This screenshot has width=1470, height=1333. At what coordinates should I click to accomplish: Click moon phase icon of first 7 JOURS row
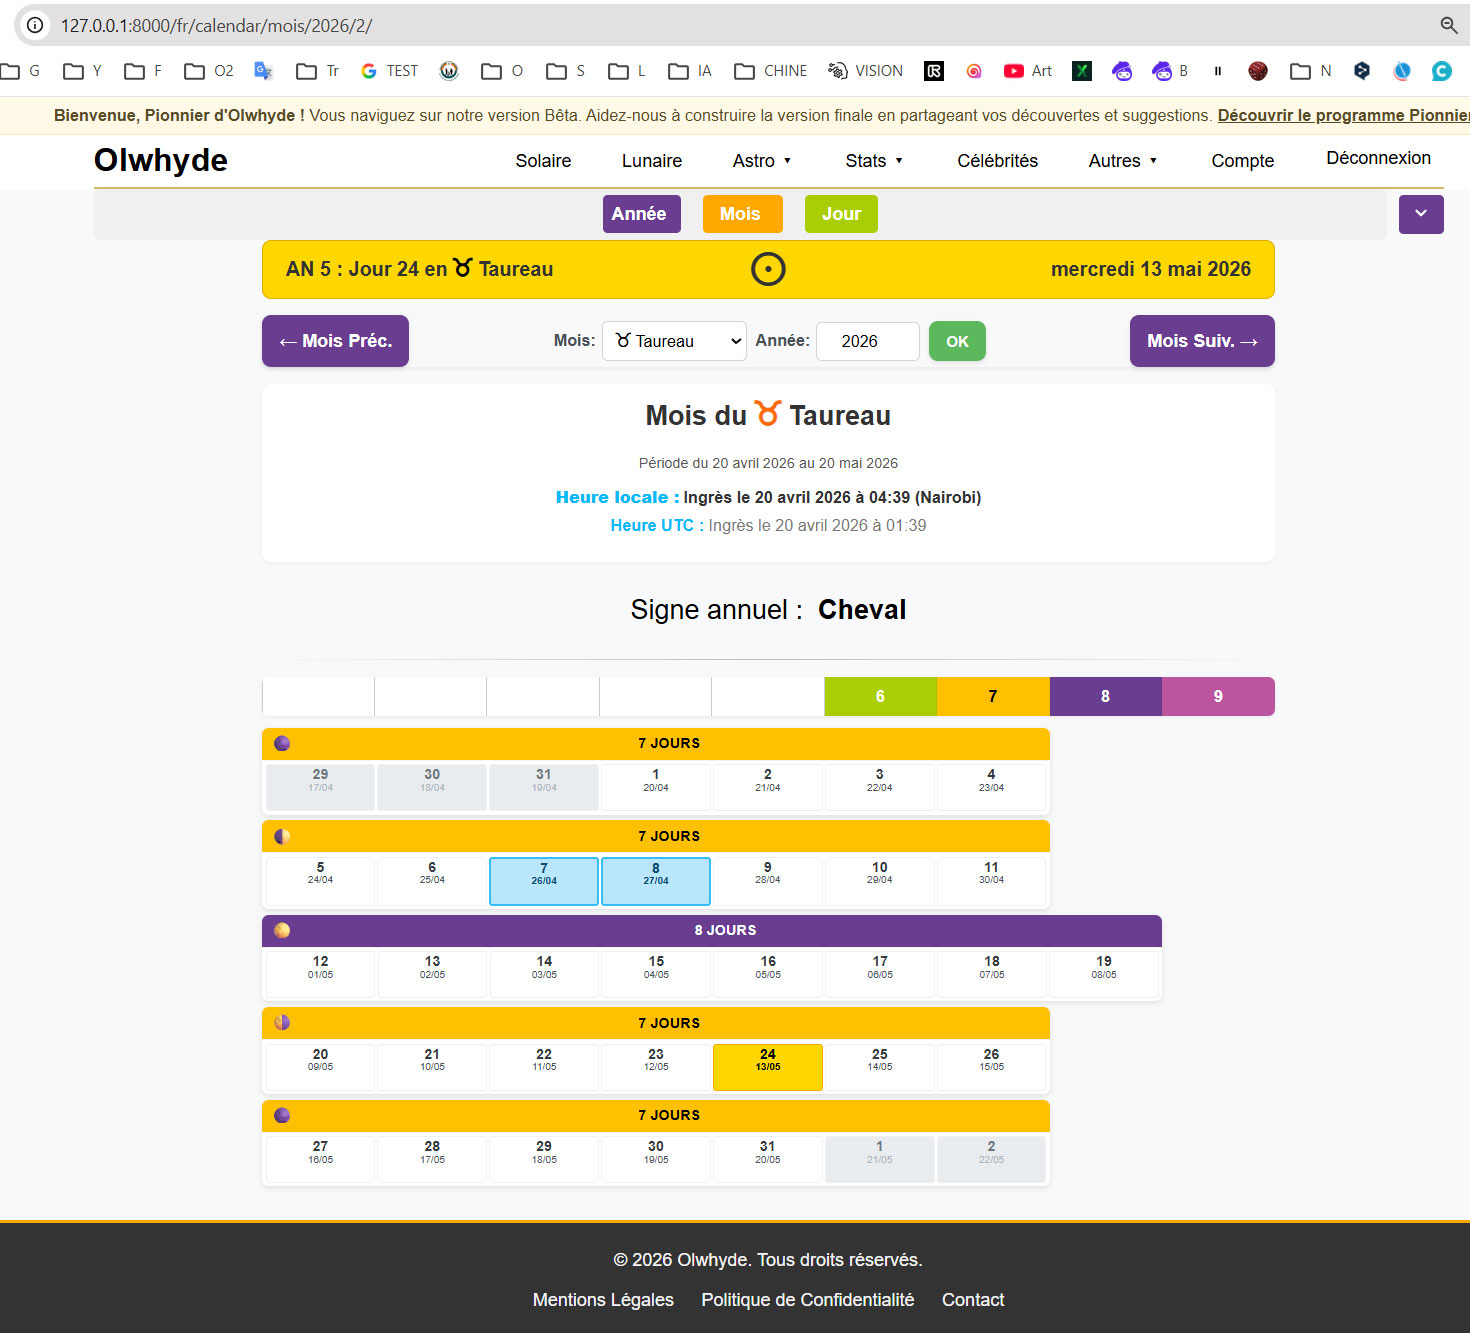(282, 743)
